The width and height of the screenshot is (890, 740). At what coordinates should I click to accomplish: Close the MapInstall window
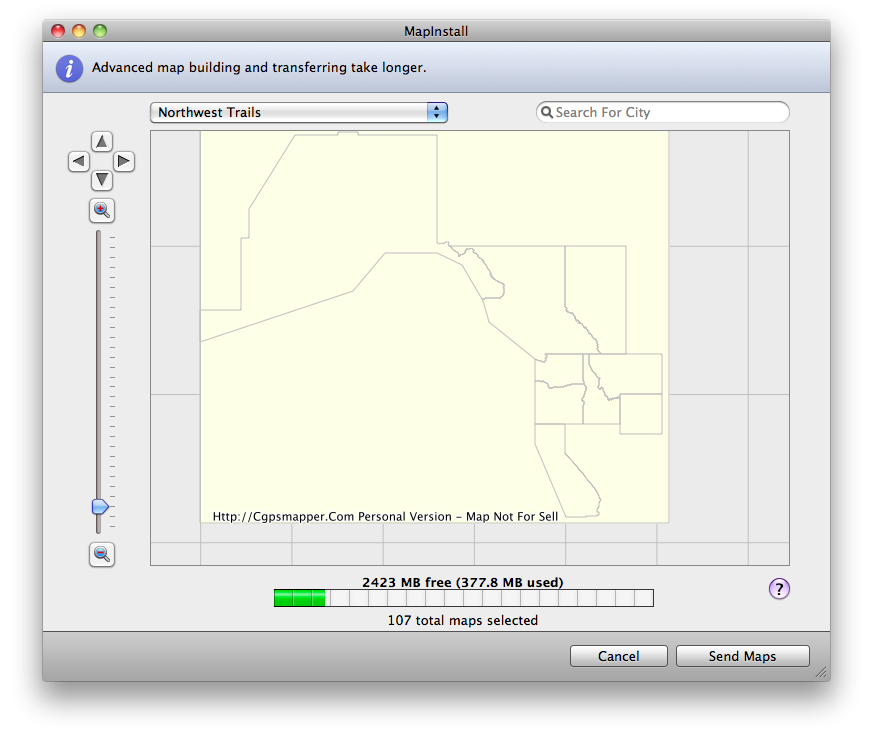pyautogui.click(x=58, y=31)
